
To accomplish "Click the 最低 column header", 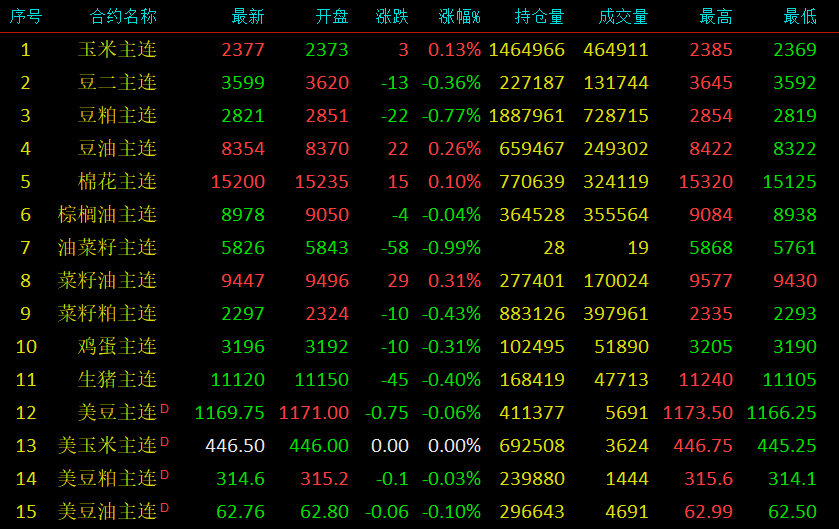I will (x=800, y=17).
